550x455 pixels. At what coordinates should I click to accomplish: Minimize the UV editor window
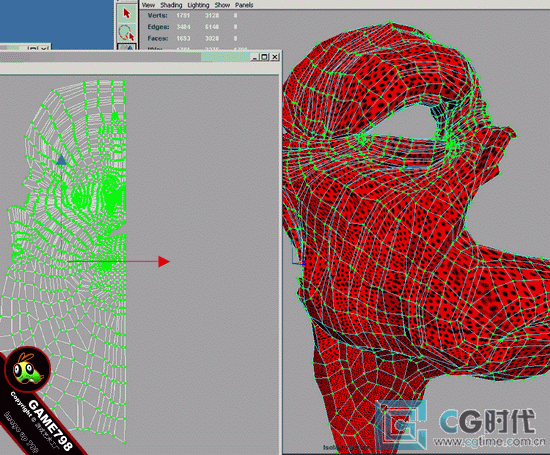coord(256,57)
